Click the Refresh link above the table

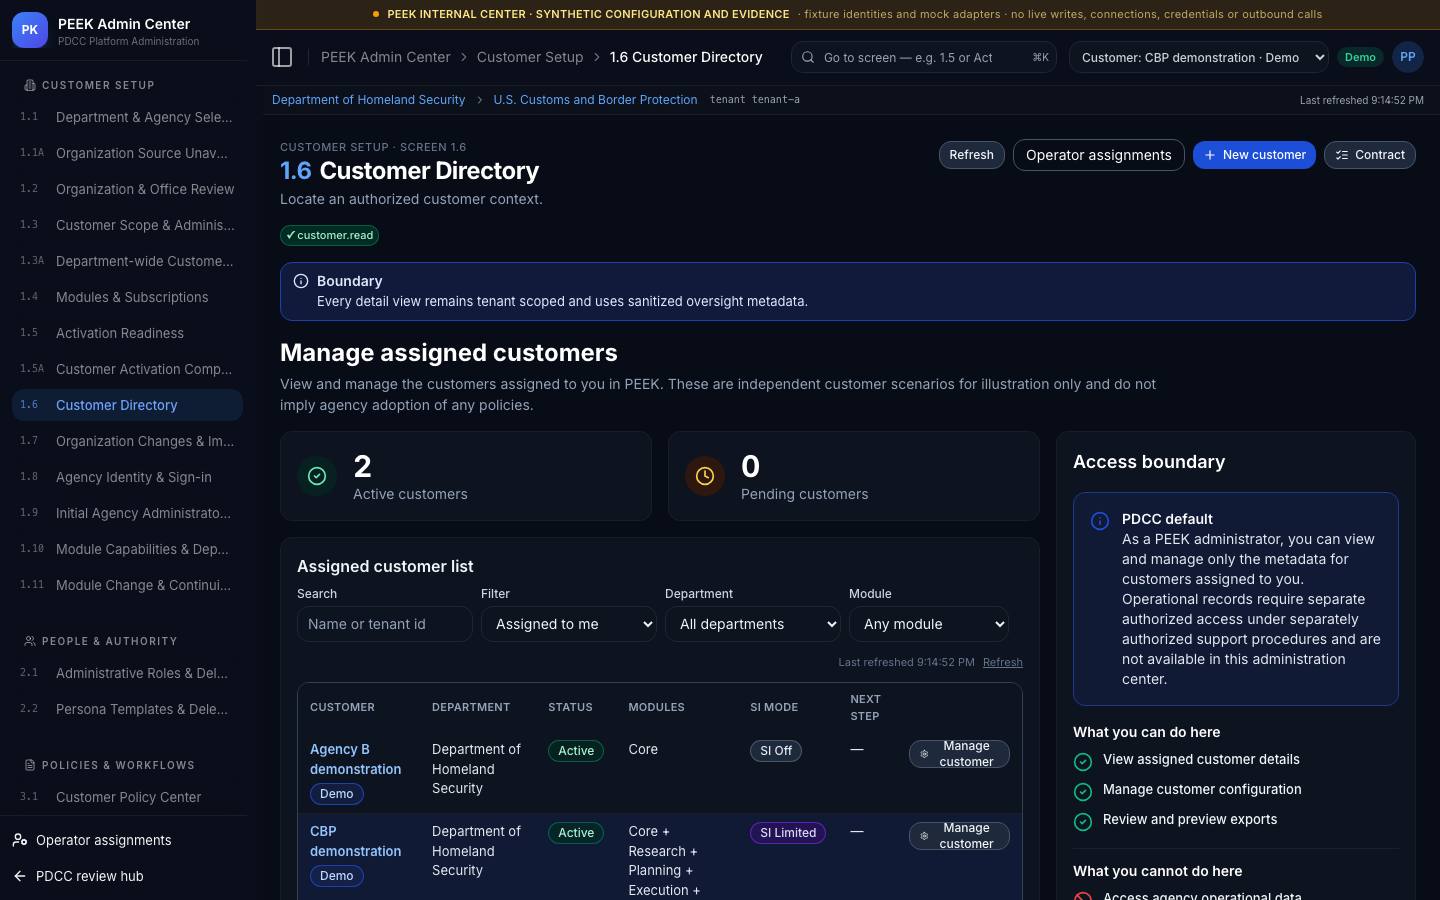[1002, 662]
